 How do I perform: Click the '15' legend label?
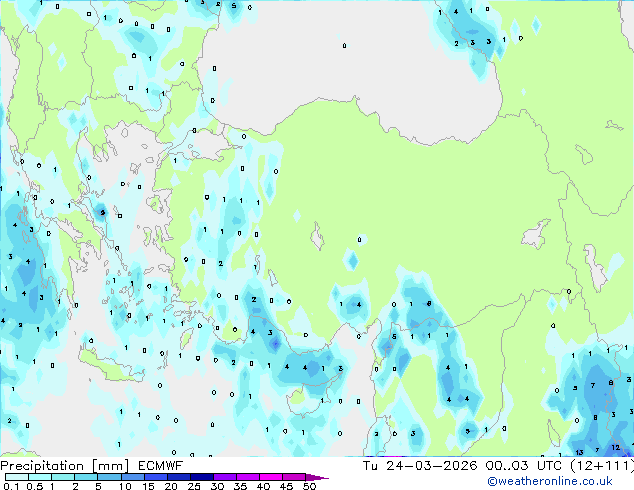(x=148, y=486)
